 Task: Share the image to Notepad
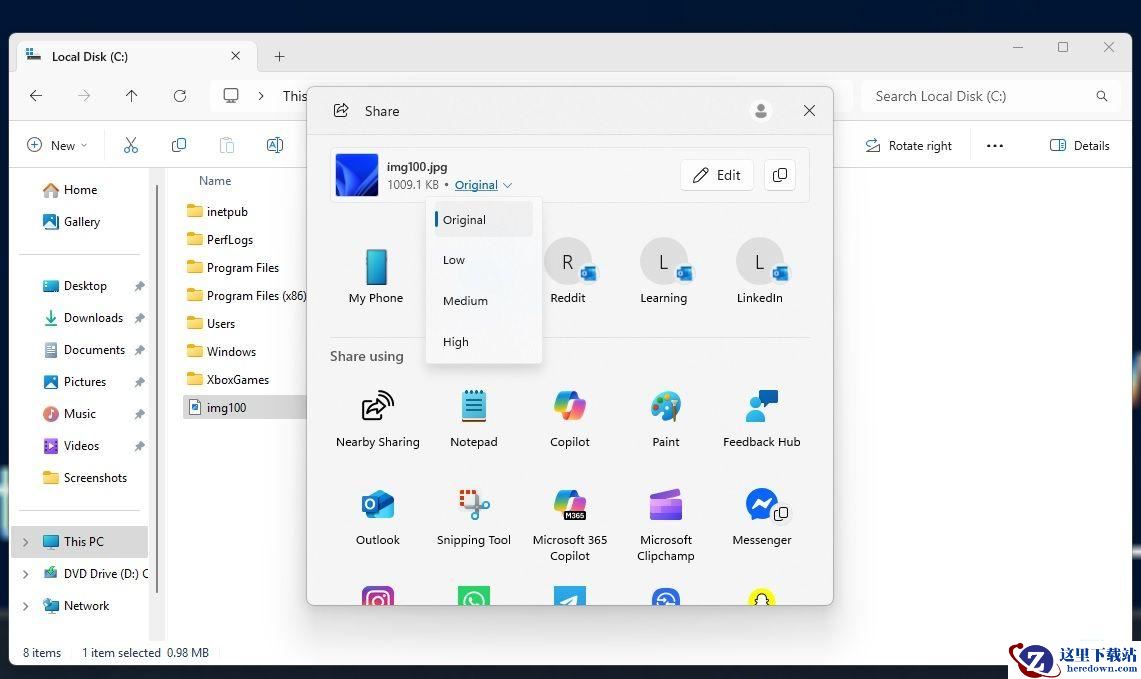point(474,419)
